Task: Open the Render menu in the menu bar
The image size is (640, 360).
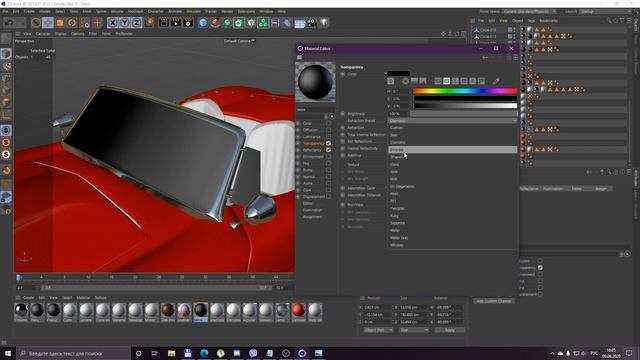Action: 227,11
